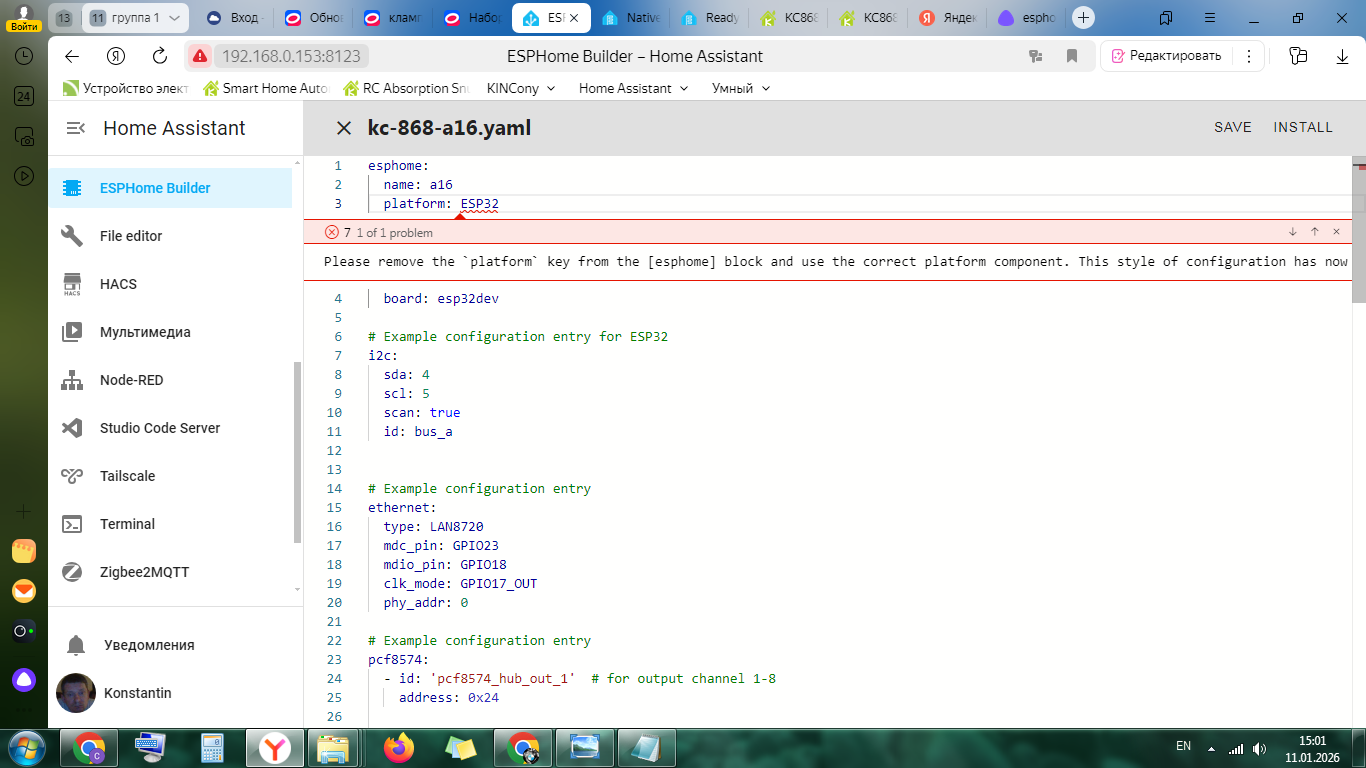The image size is (1366, 768).
Task: Click the address bar showing 192.168.0.153:8123
Action: pos(290,56)
